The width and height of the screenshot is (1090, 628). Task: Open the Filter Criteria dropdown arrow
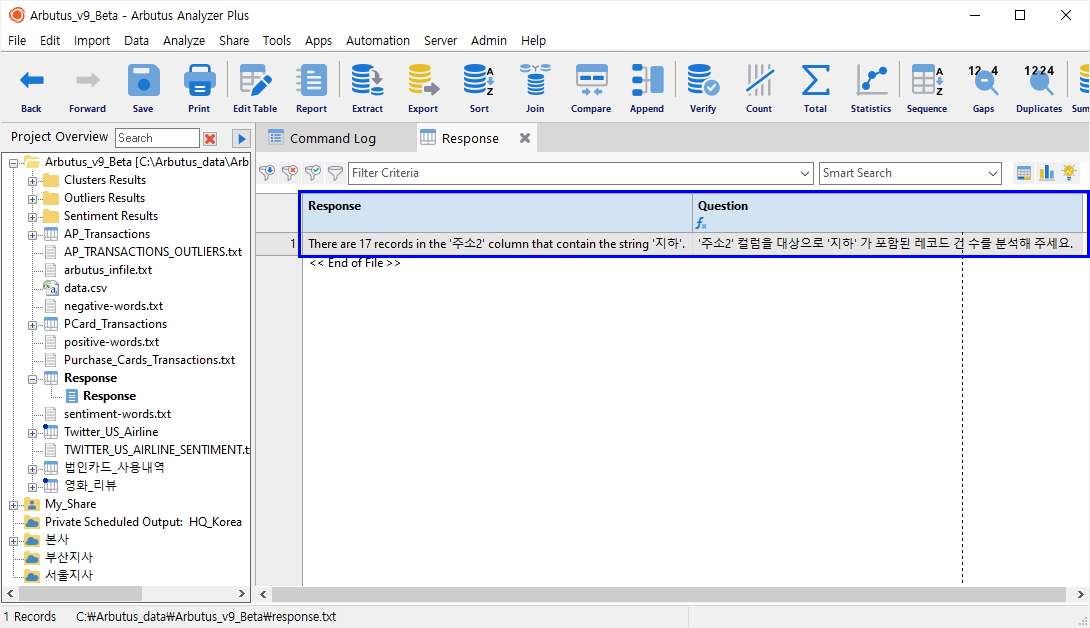coord(805,173)
